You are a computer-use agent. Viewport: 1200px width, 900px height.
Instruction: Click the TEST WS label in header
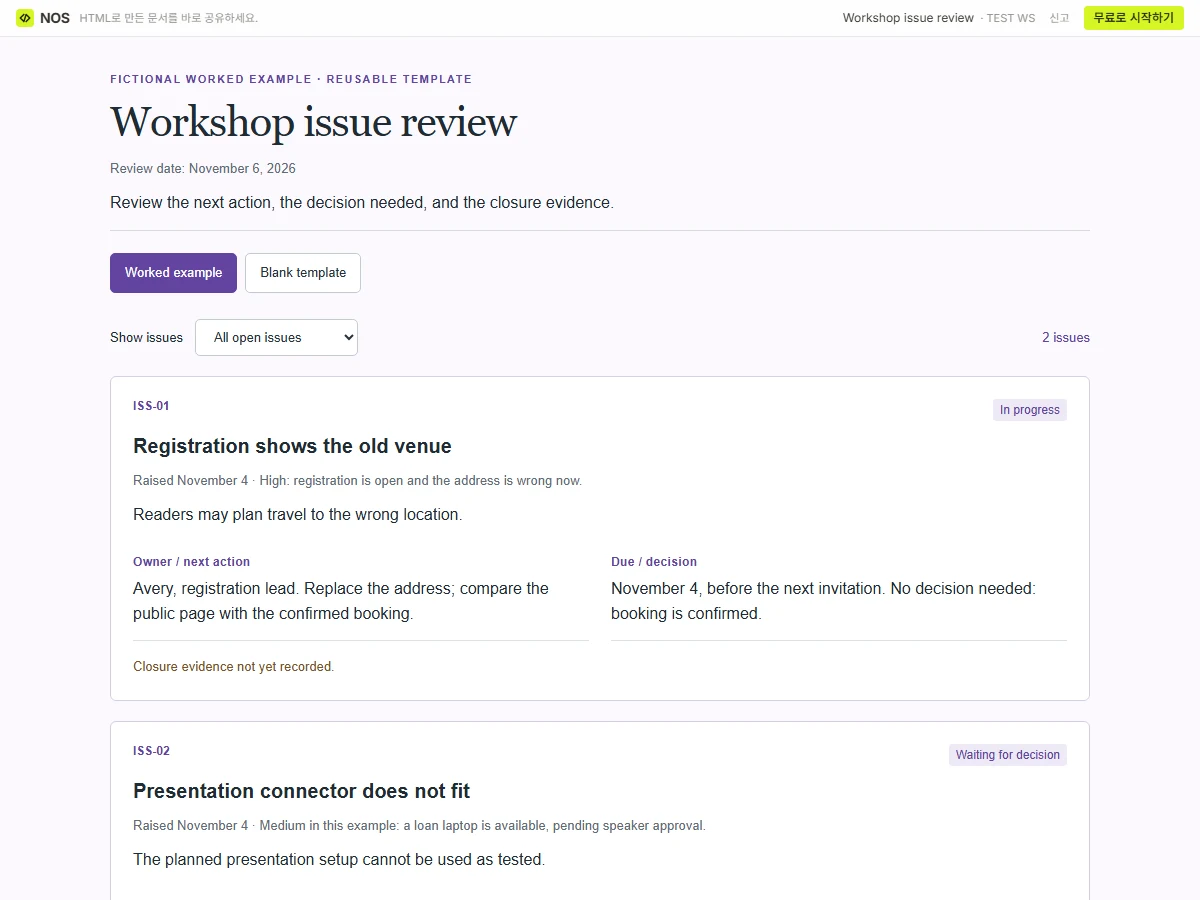pos(1010,18)
